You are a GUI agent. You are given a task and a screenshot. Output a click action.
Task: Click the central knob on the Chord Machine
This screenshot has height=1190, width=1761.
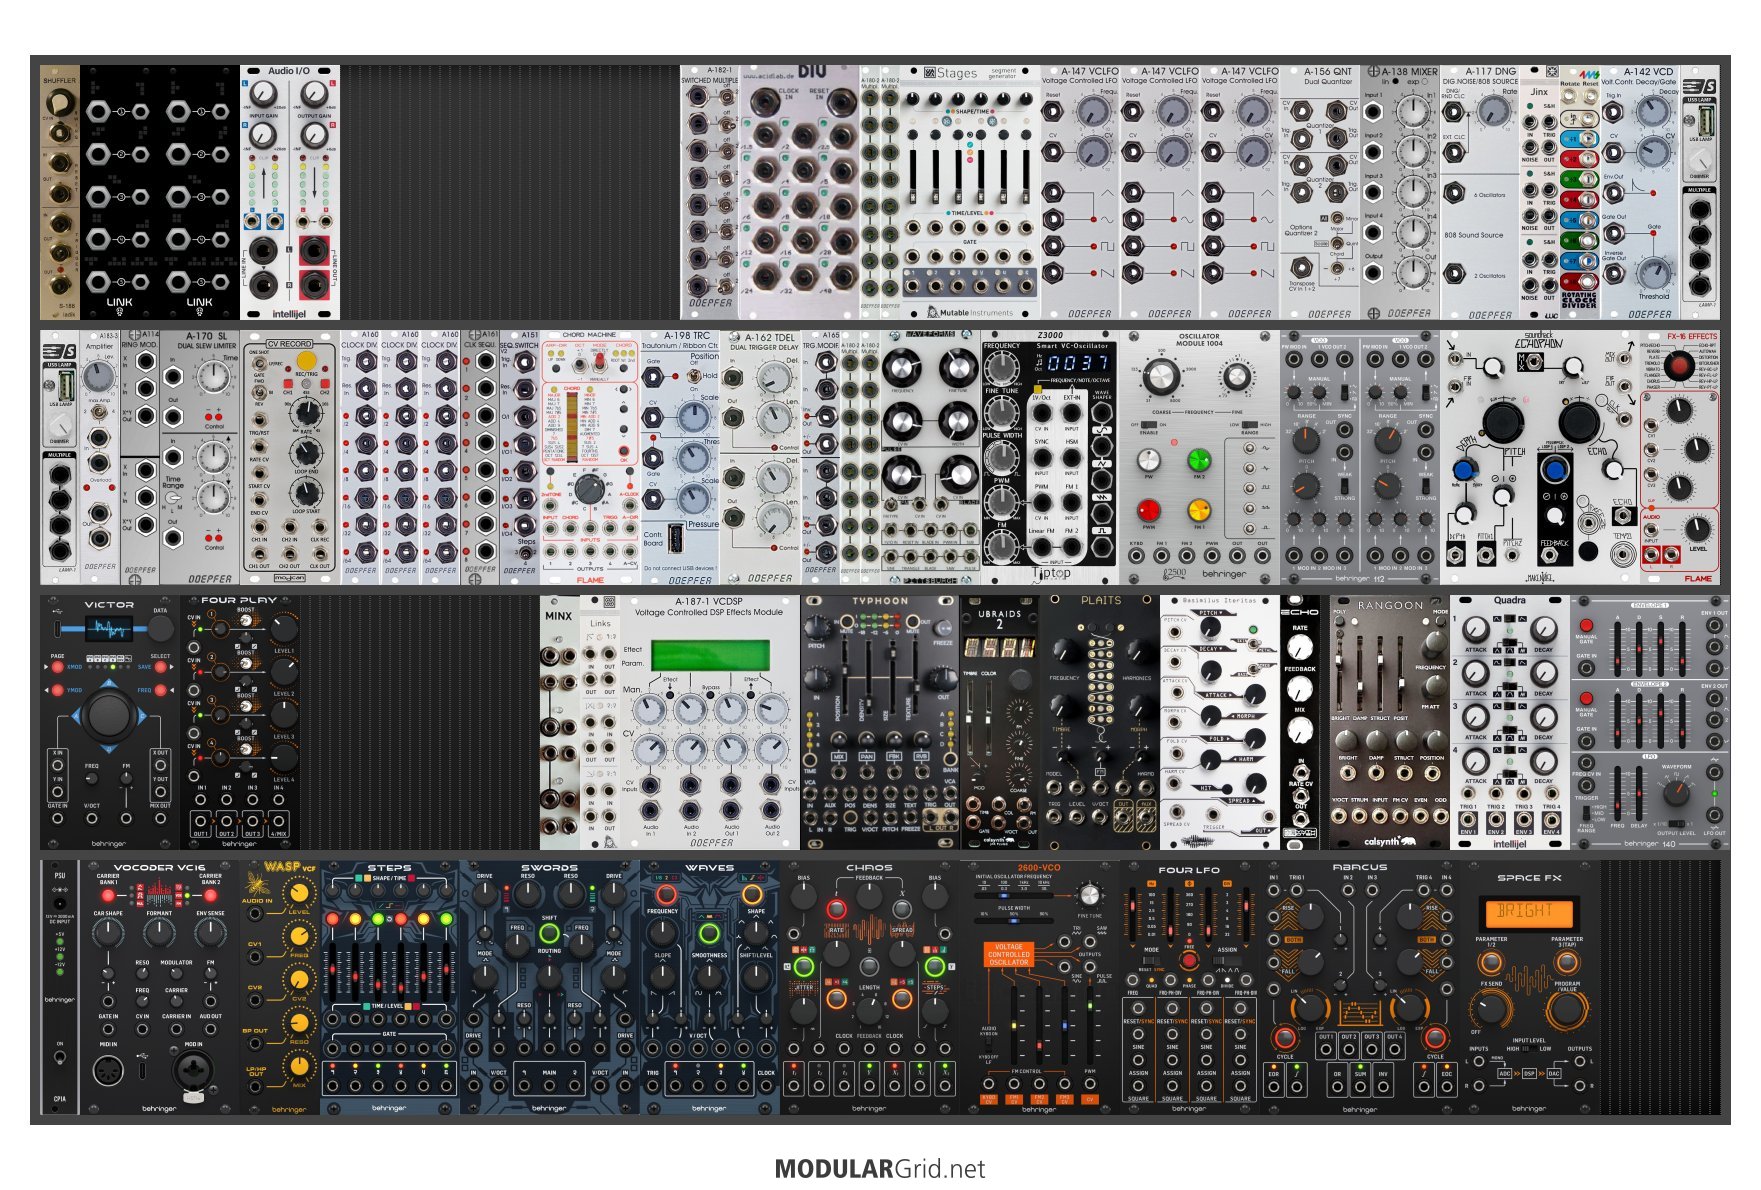tap(590, 489)
